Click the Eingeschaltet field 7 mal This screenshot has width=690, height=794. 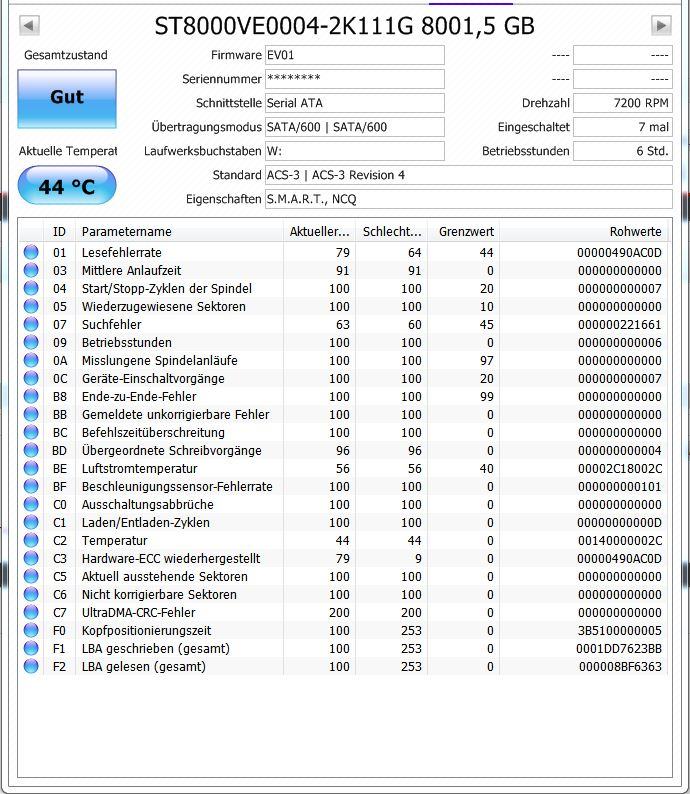point(623,127)
